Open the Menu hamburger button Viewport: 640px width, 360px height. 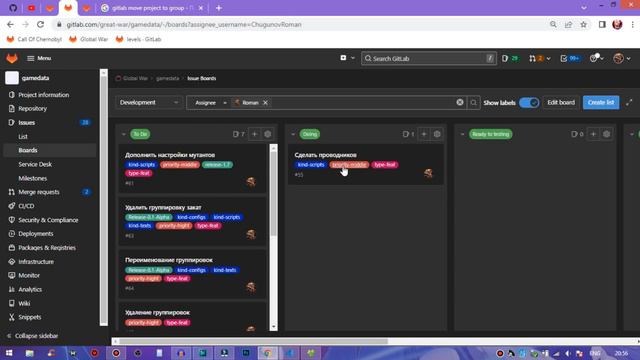39,58
